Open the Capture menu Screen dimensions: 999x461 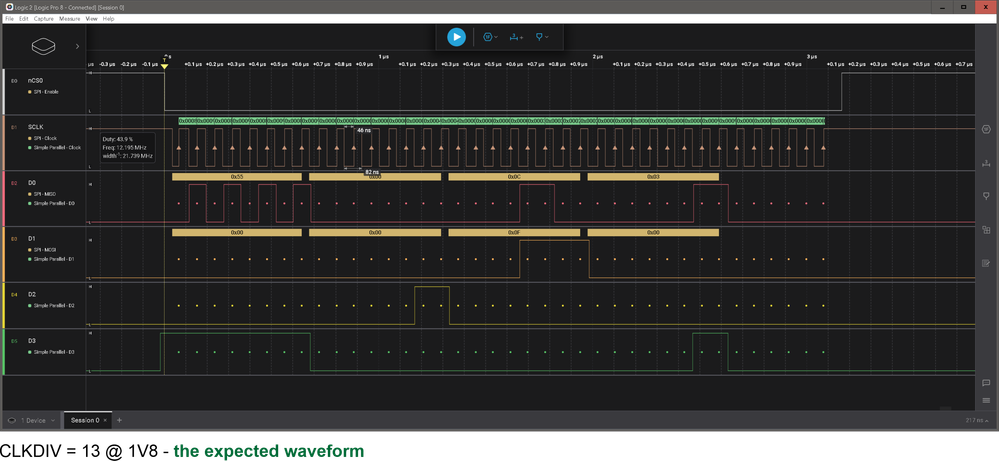pos(44,19)
